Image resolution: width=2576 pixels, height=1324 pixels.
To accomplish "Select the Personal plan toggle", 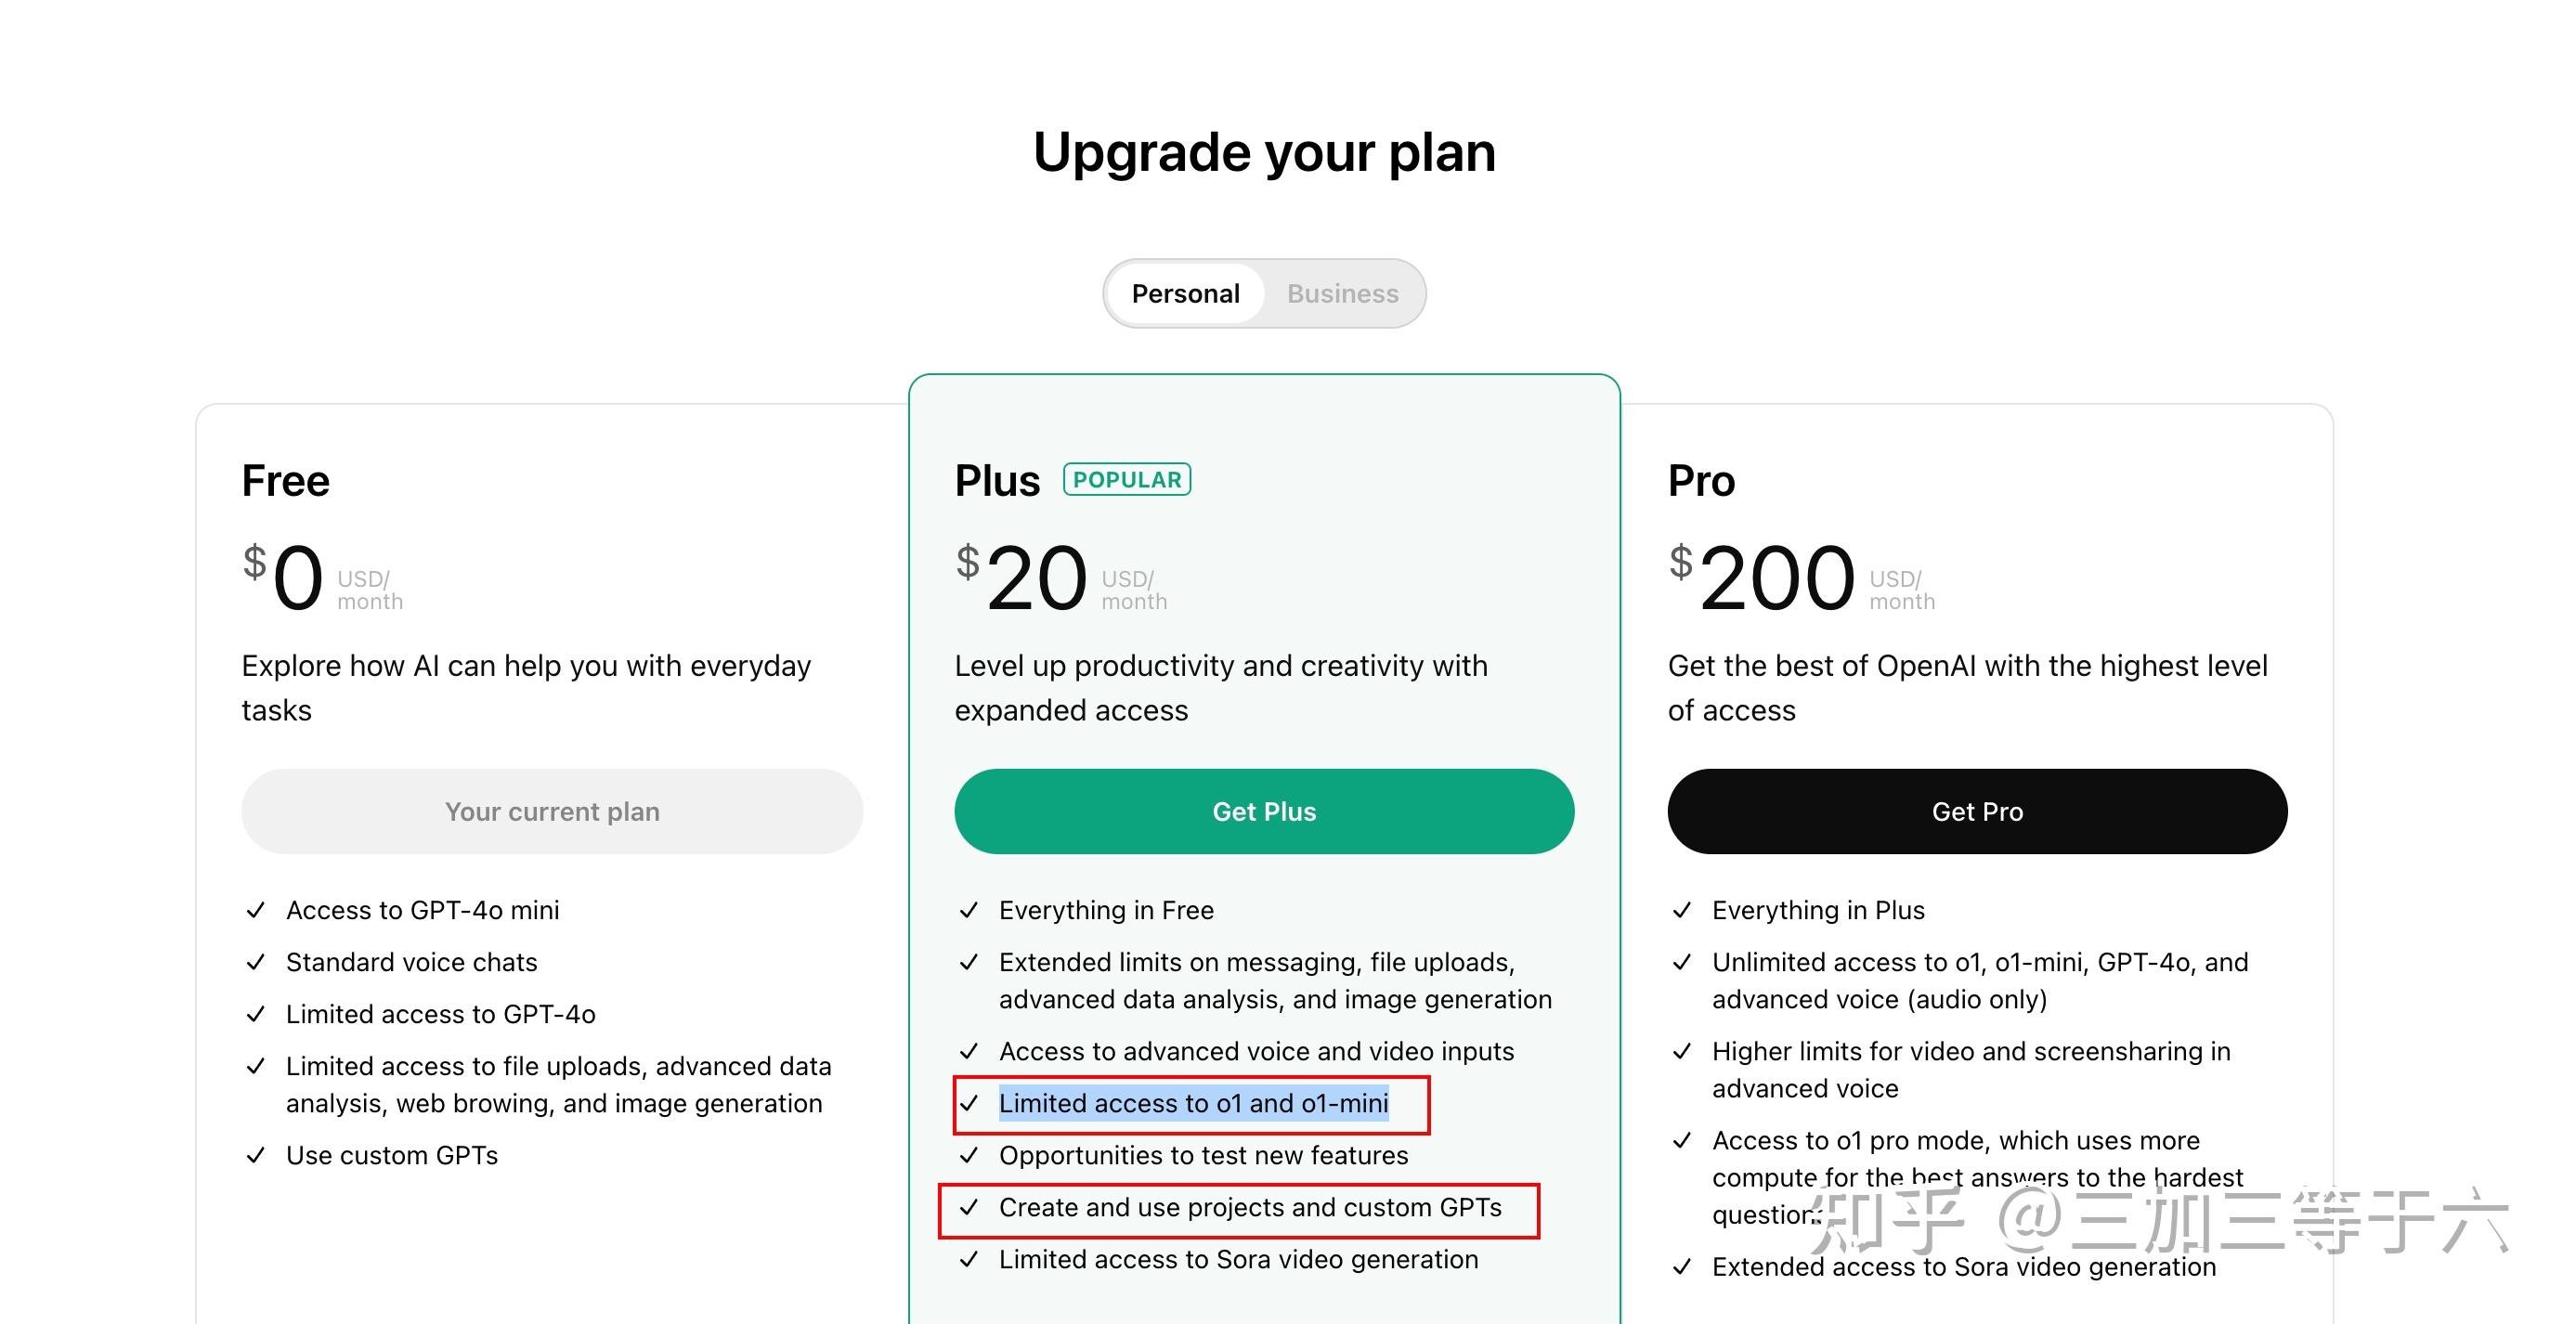I will pos(1184,293).
